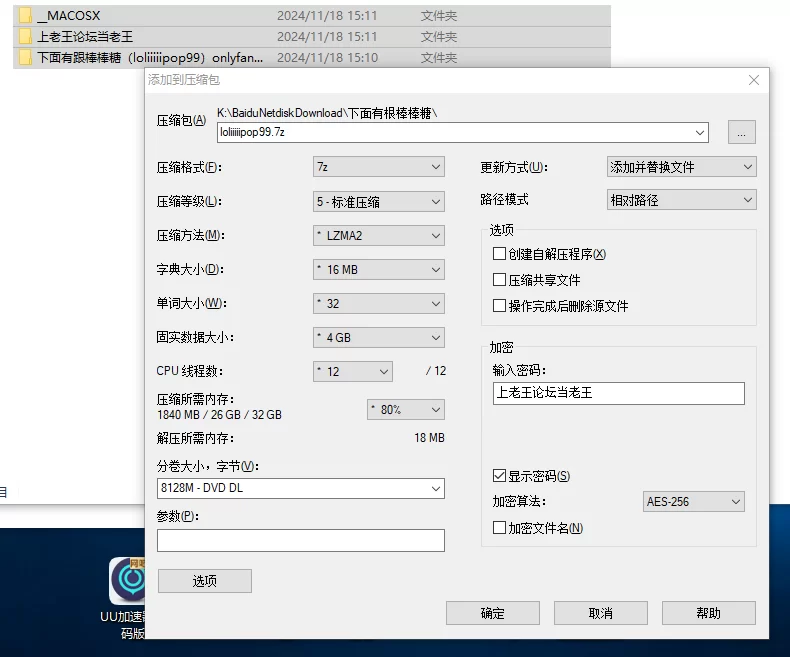This screenshot has height=657, width=790.
Task: Open the 字典大小 16 MB dropdown
Action: click(x=378, y=270)
